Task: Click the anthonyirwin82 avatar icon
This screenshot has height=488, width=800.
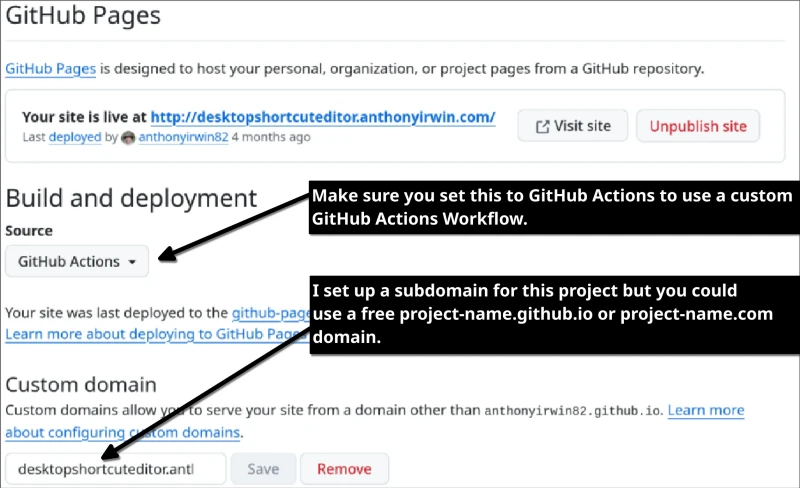Action: tap(128, 138)
